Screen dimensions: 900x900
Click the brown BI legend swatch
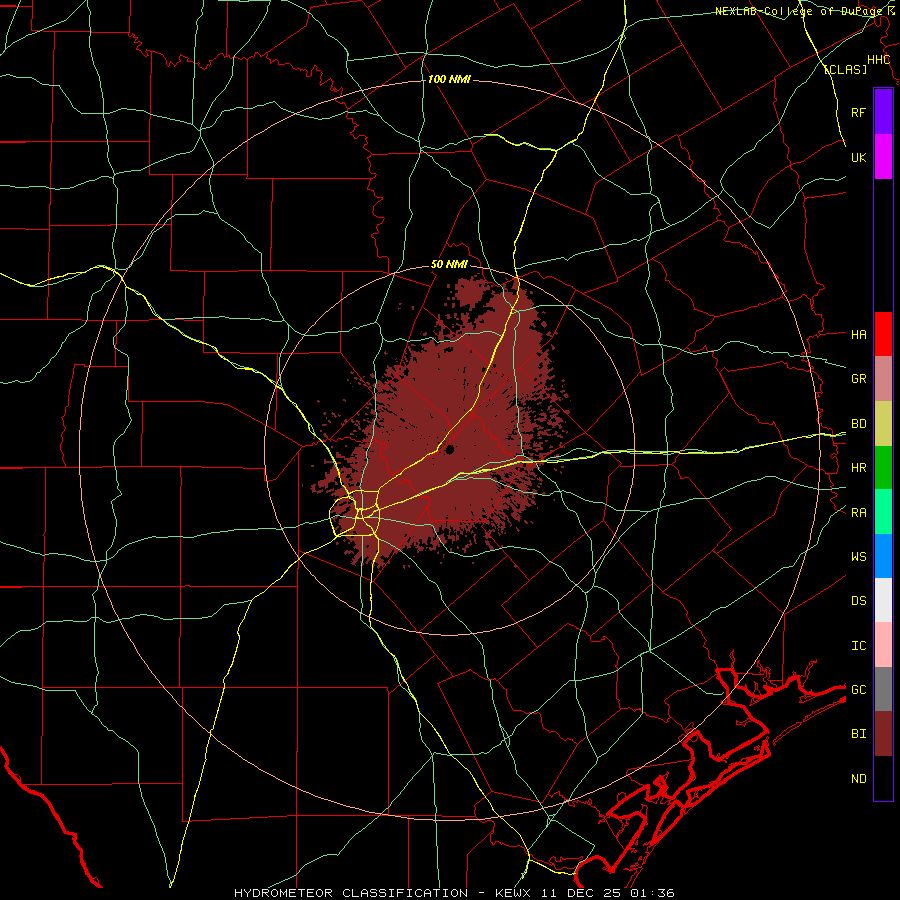click(883, 734)
